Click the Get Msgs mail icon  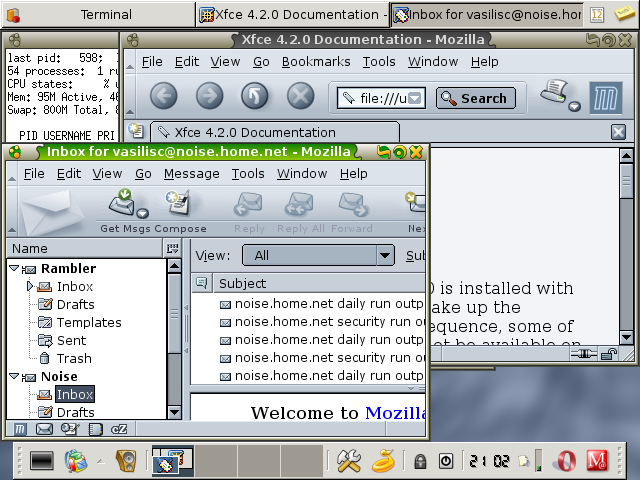tap(122, 202)
